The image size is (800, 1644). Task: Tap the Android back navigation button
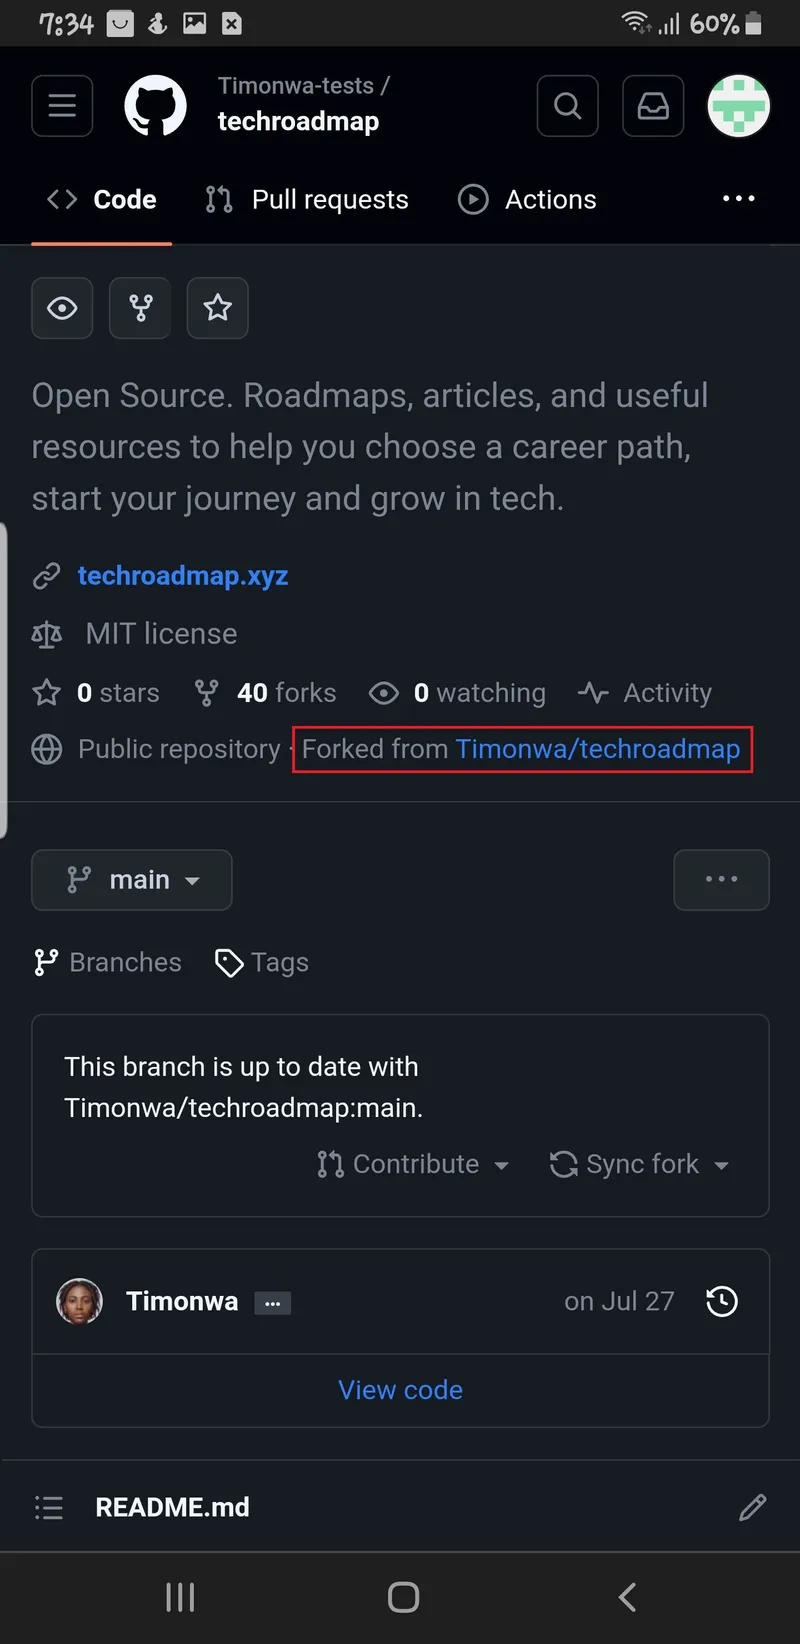[x=627, y=1597]
